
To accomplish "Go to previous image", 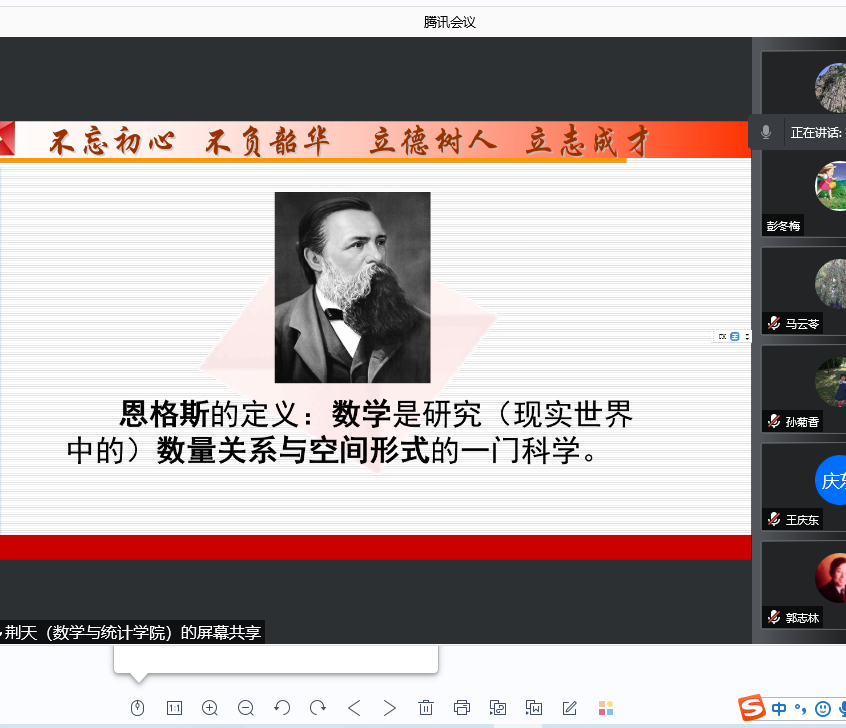I will [x=354, y=708].
